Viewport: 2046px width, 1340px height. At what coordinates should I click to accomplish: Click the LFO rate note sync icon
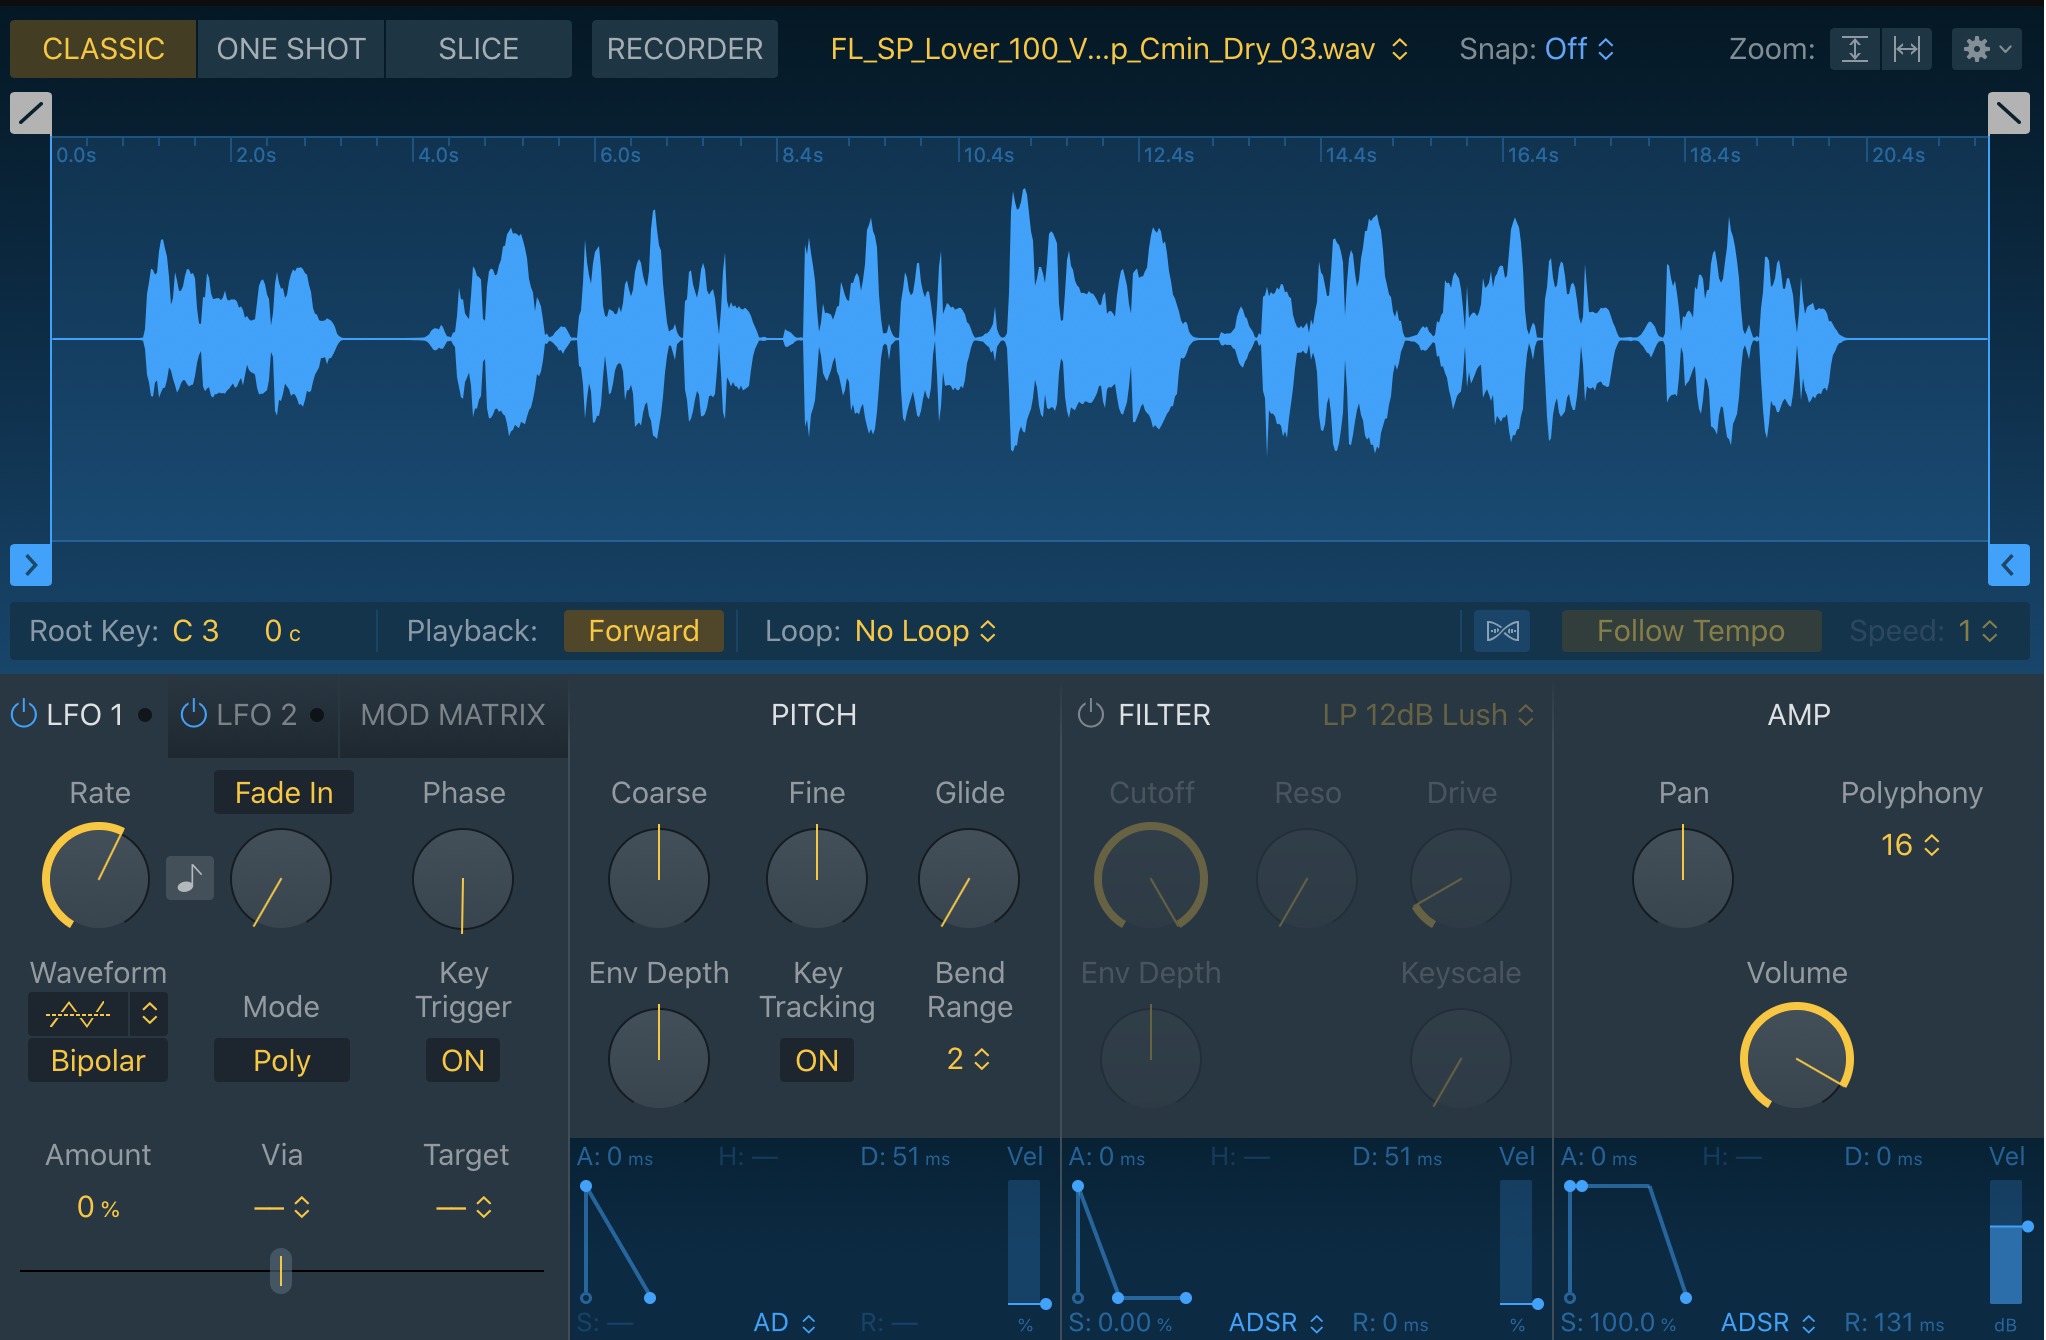point(189,879)
